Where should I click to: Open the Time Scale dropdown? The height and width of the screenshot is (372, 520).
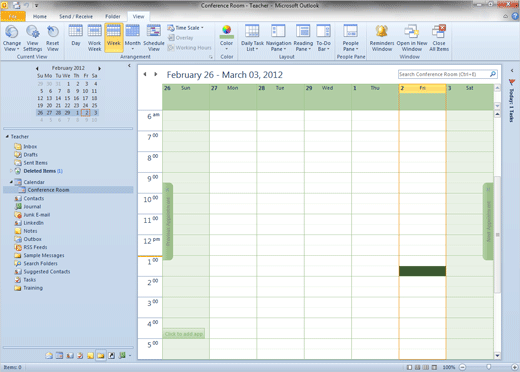pyautogui.click(x=186, y=28)
